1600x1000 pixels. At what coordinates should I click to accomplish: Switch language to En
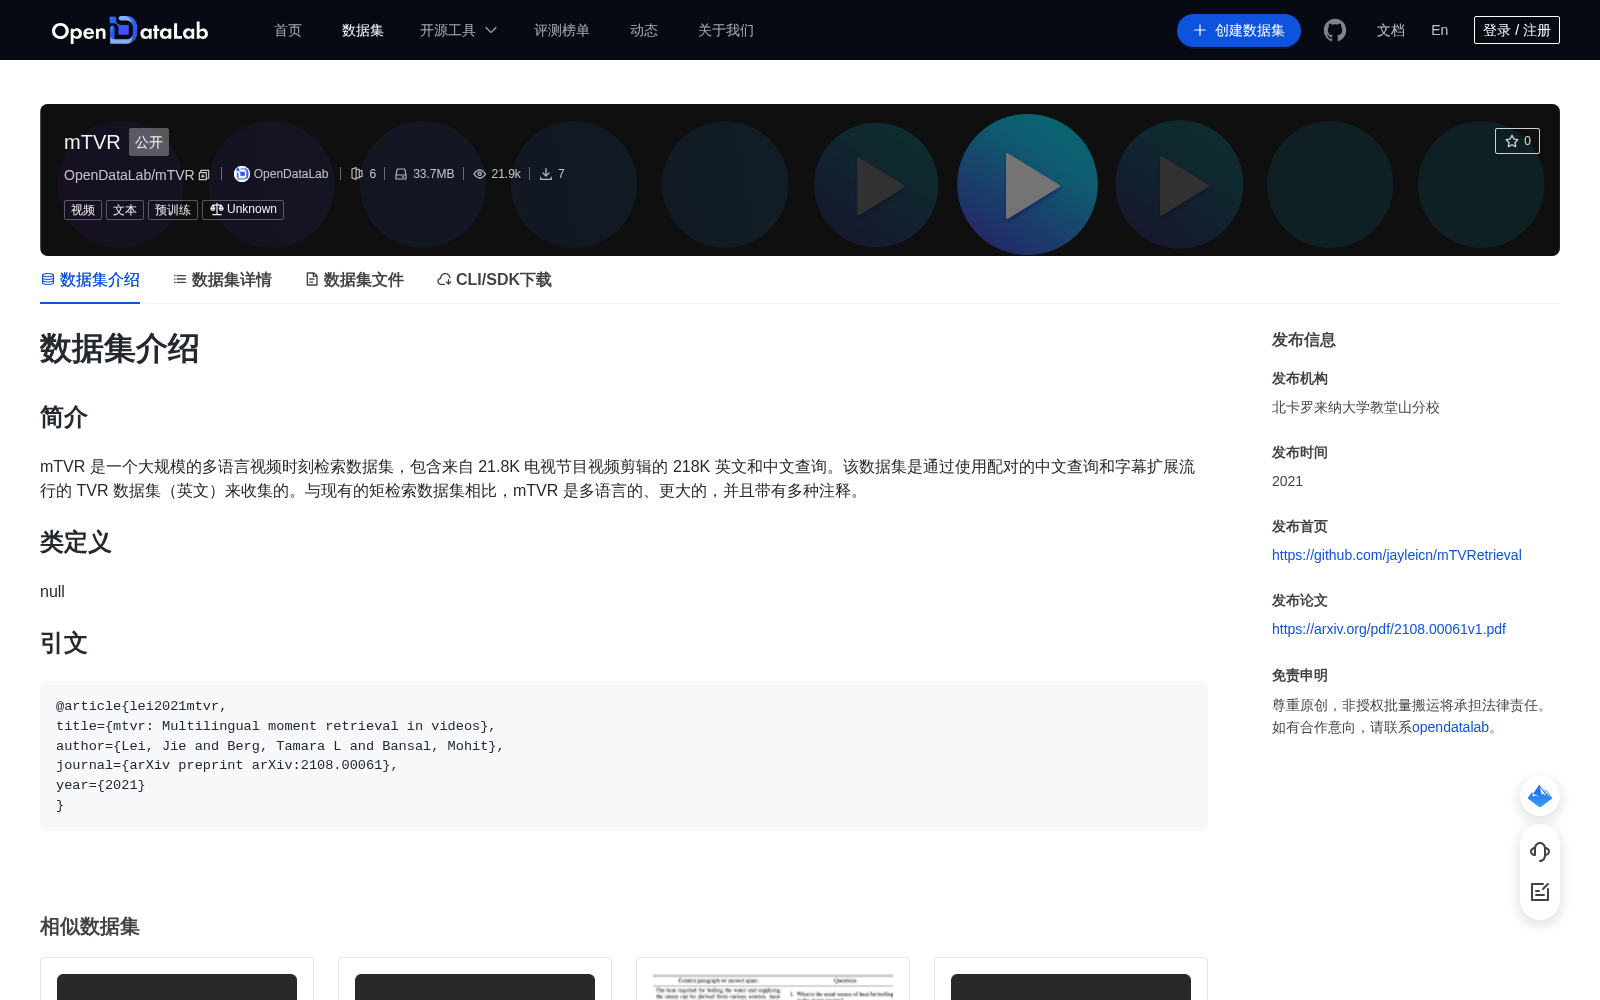tap(1440, 30)
